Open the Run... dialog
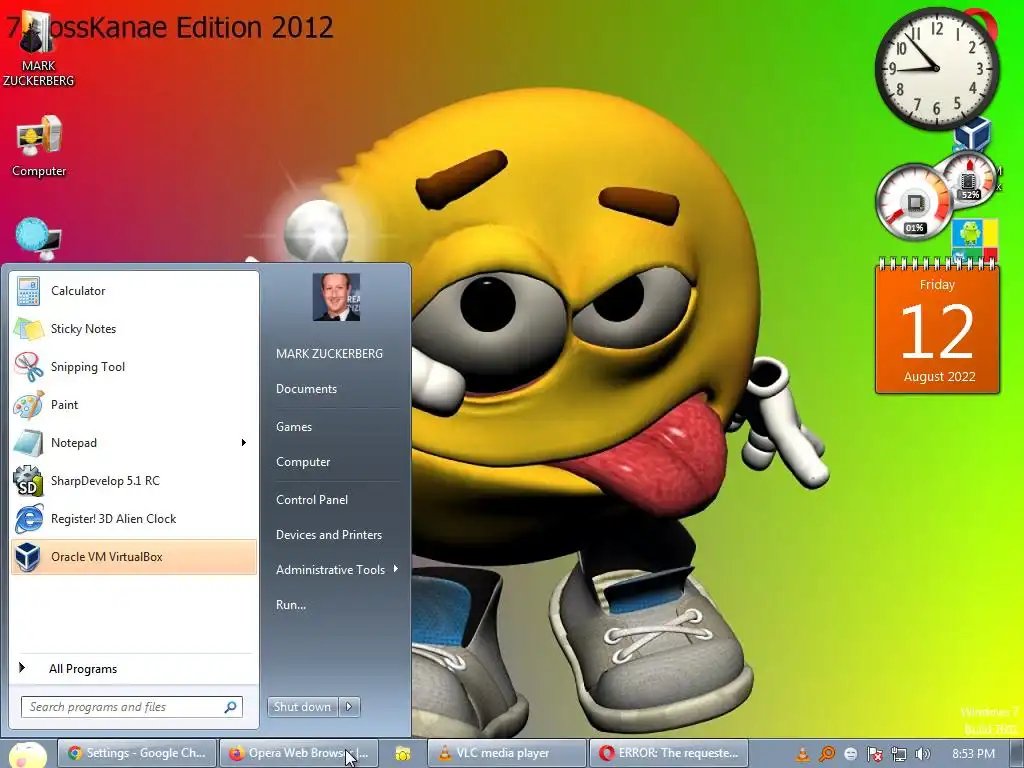This screenshot has width=1024, height=768. [291, 605]
